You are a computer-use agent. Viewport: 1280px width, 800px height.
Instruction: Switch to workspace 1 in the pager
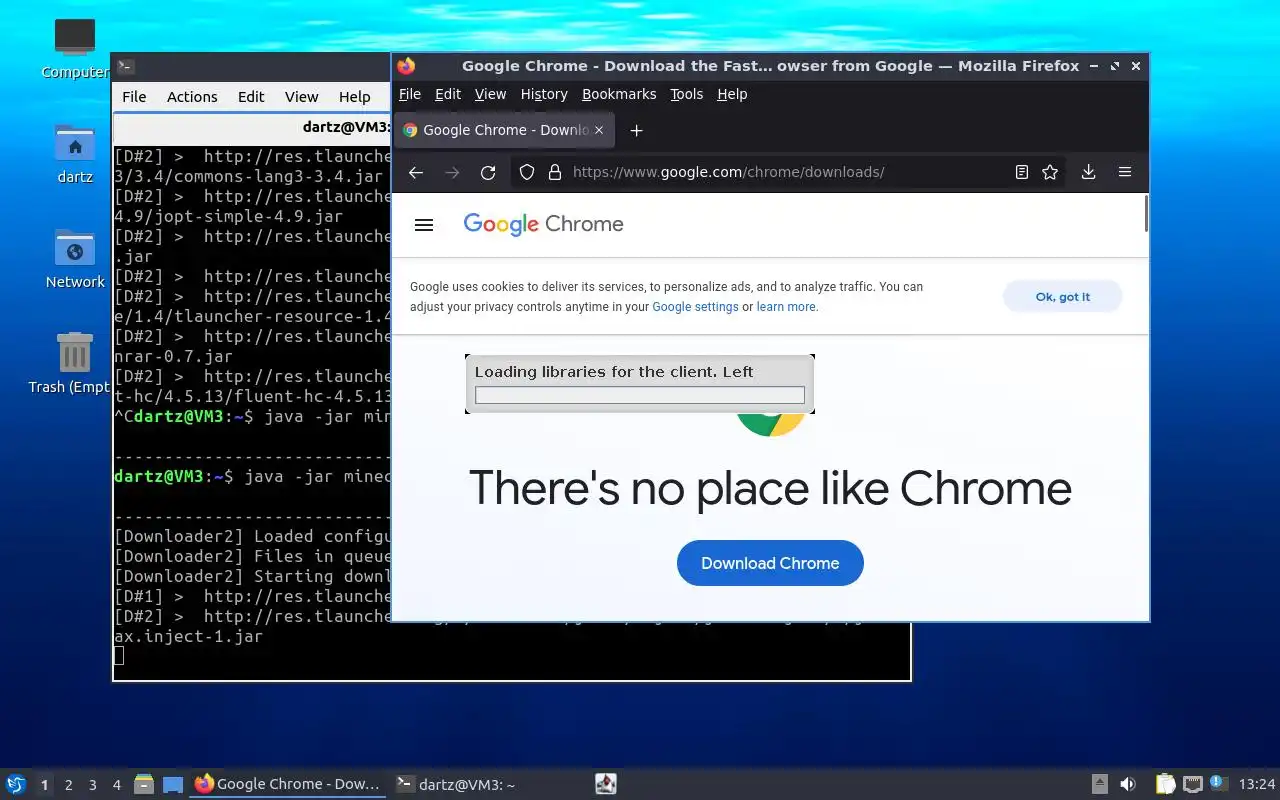(x=44, y=785)
